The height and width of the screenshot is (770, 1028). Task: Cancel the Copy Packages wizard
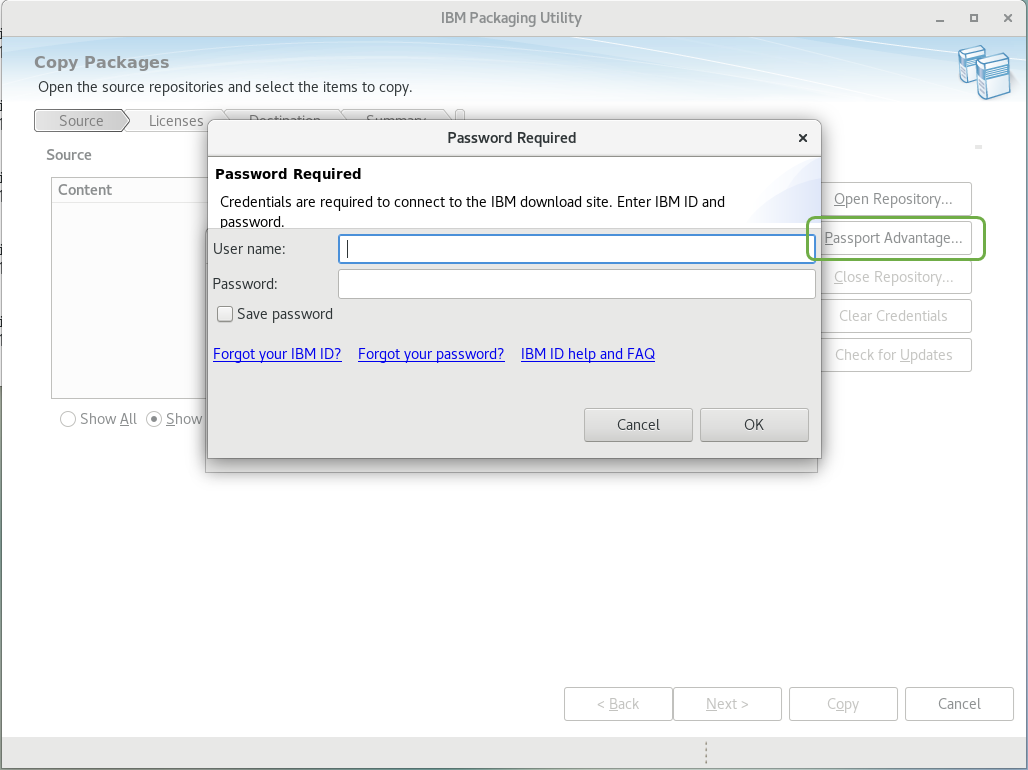pyautogui.click(x=959, y=704)
